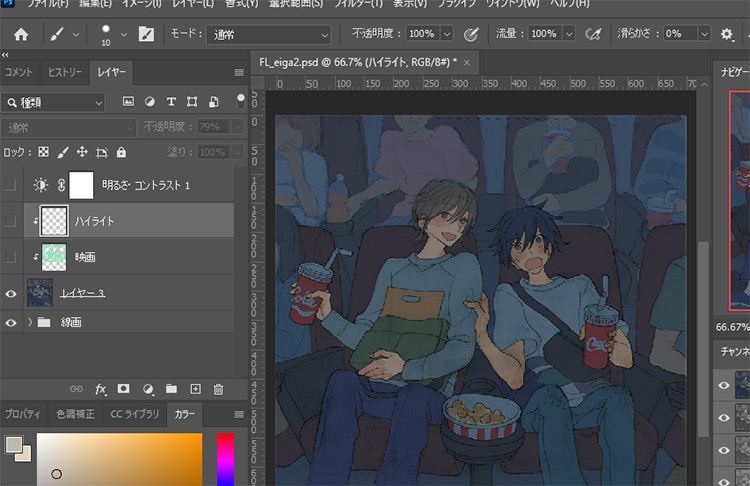The image size is (750, 486).
Task: Expand the 線画 layer group
Action: click(x=29, y=323)
